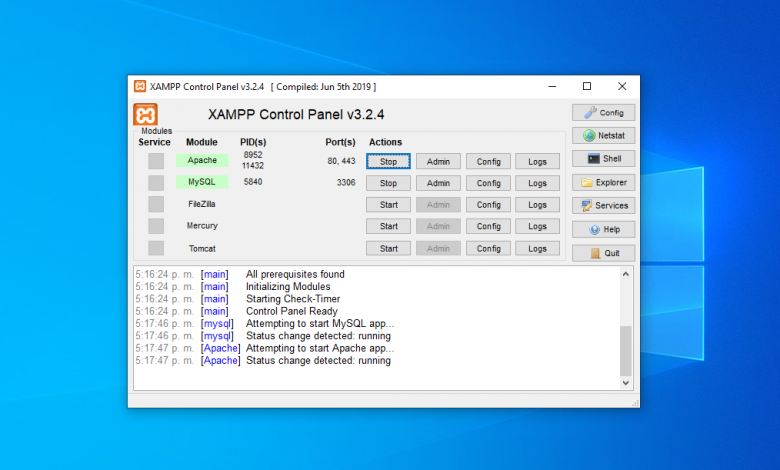
Task: Open the FileZilla Config menu
Action: [488, 204]
